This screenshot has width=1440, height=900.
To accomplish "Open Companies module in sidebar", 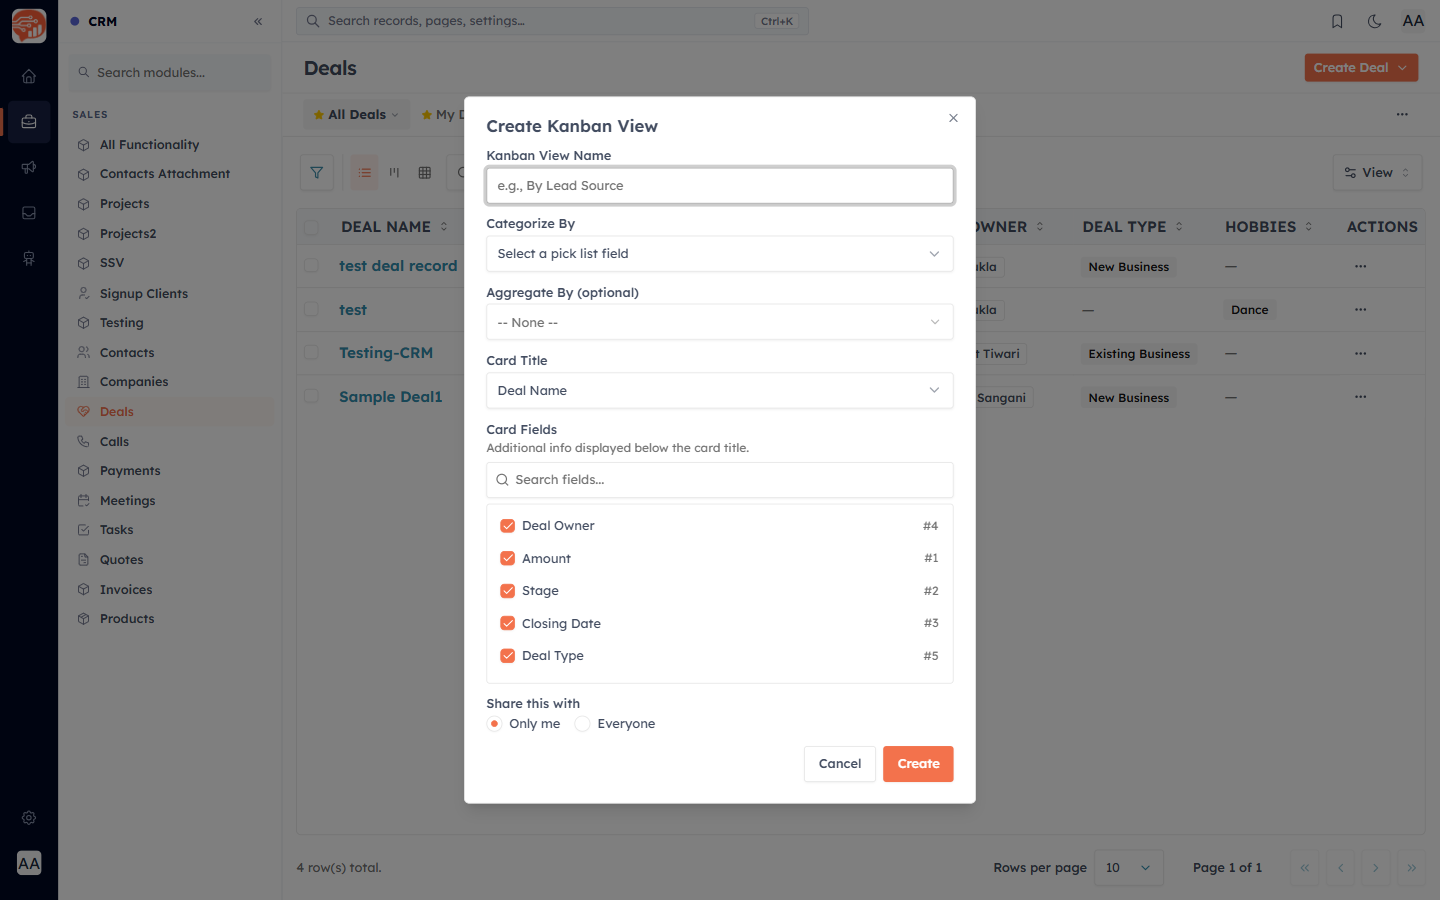I will pyautogui.click(x=134, y=382).
